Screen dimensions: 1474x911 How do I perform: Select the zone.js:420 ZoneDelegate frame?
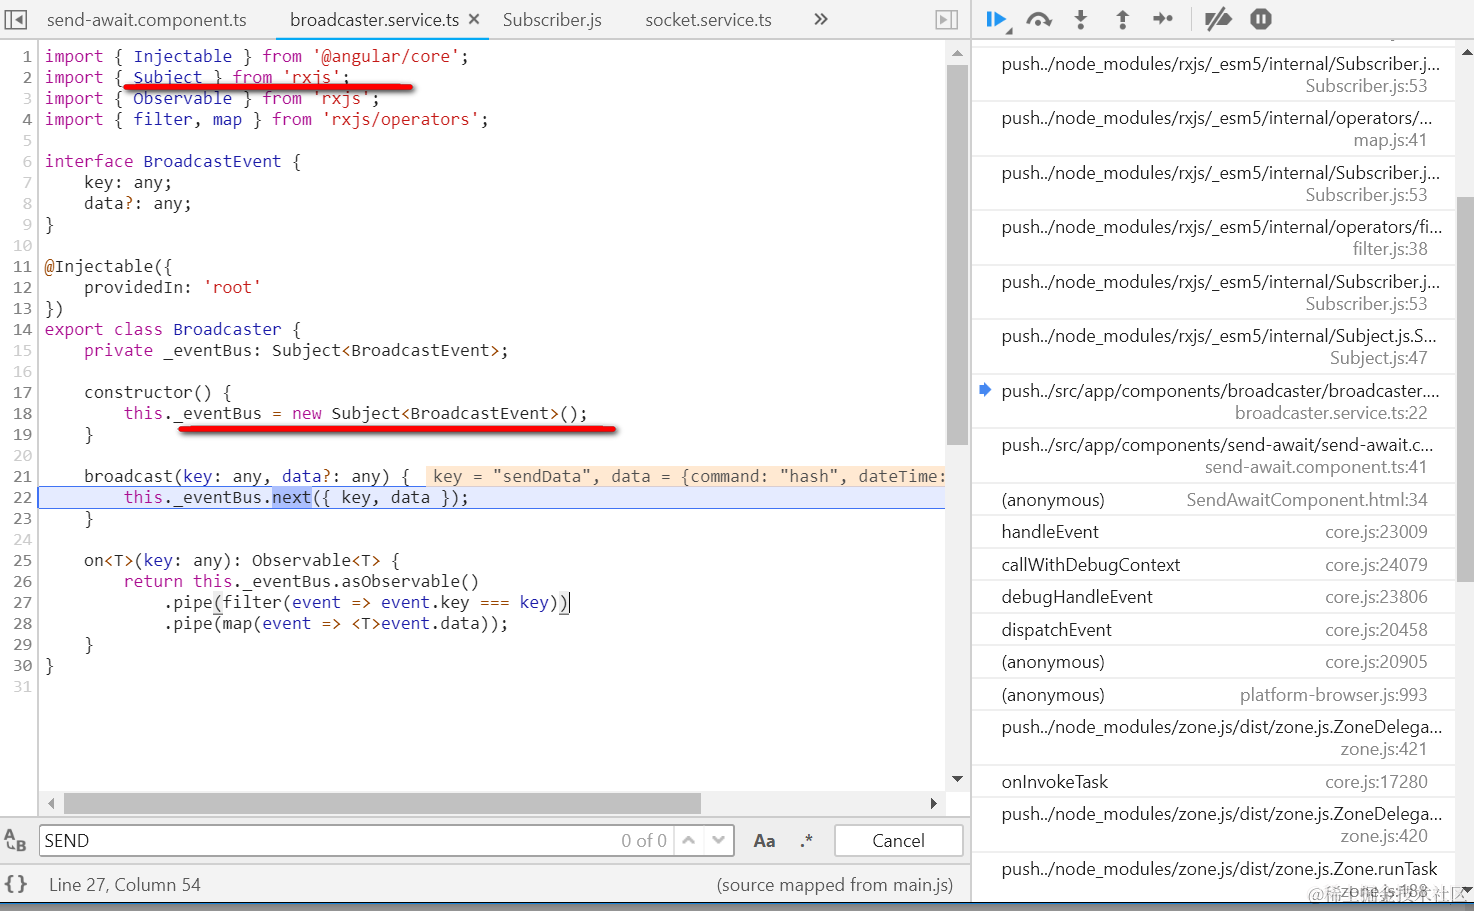[x=1214, y=825]
